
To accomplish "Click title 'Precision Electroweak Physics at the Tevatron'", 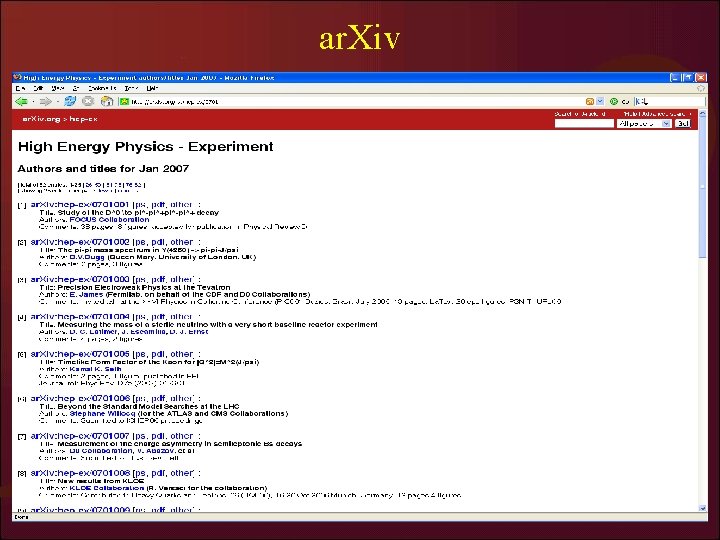I will point(144,287).
